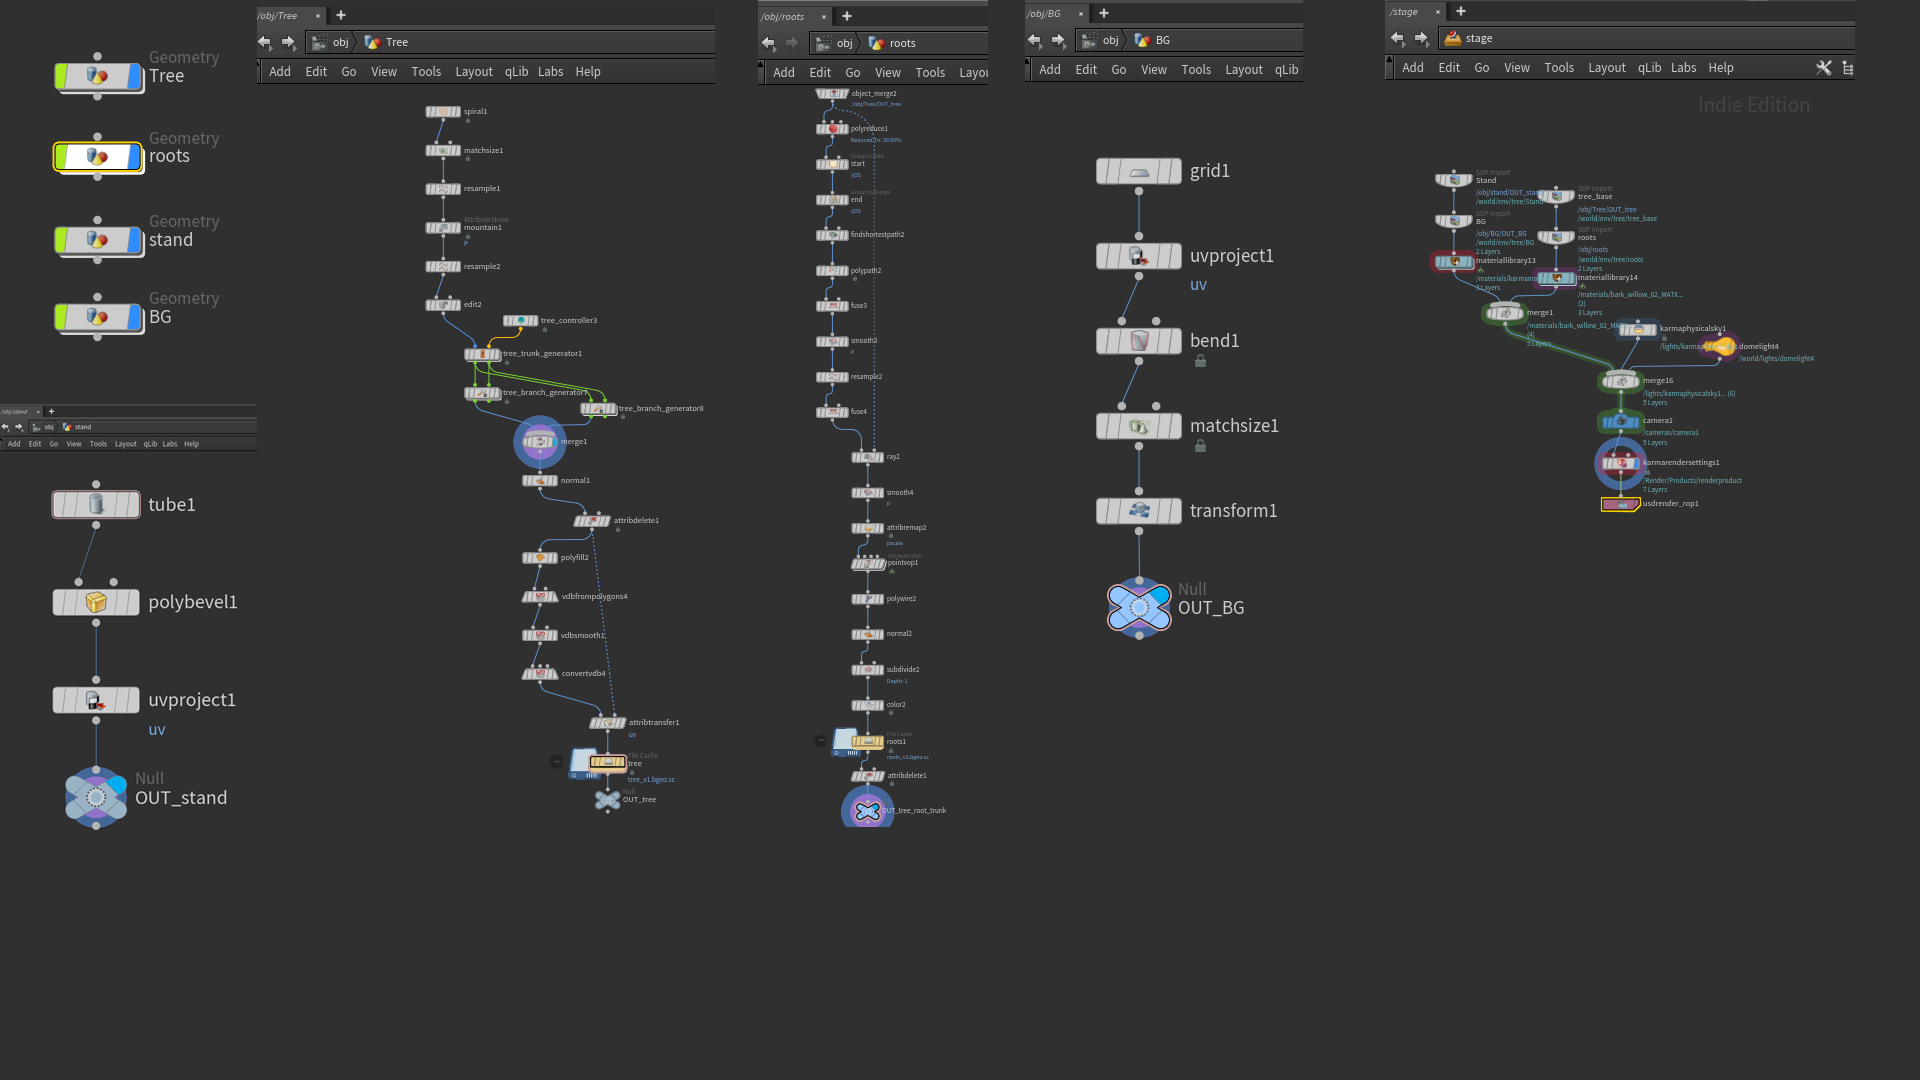The width and height of the screenshot is (1920, 1080).
Task: Click the yellow domelight4 node
Action: [x=1722, y=347]
